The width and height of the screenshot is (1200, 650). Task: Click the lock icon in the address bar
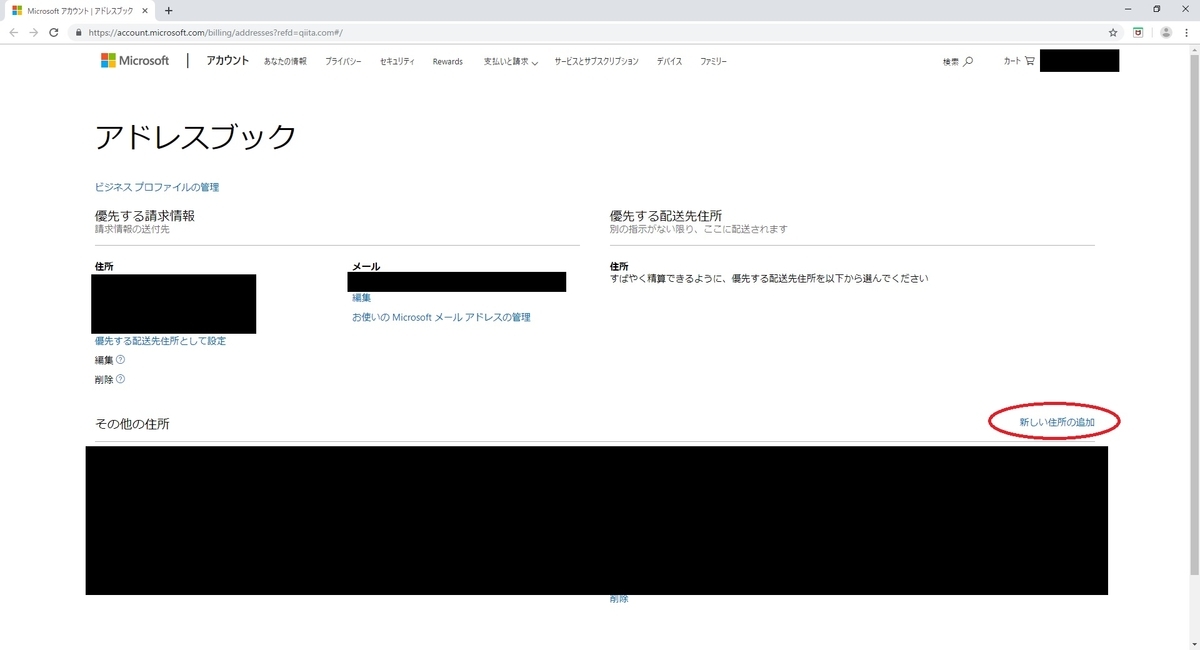78,32
